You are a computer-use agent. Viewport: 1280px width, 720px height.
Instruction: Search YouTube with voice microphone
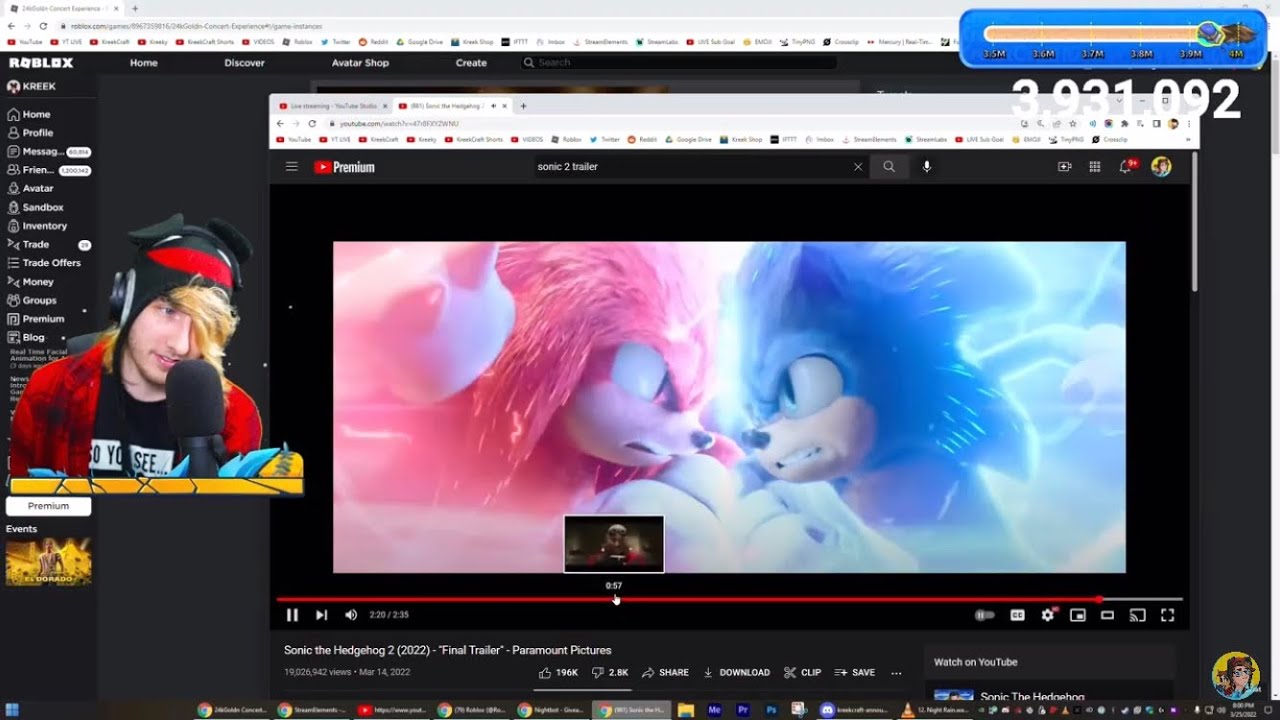(x=927, y=167)
